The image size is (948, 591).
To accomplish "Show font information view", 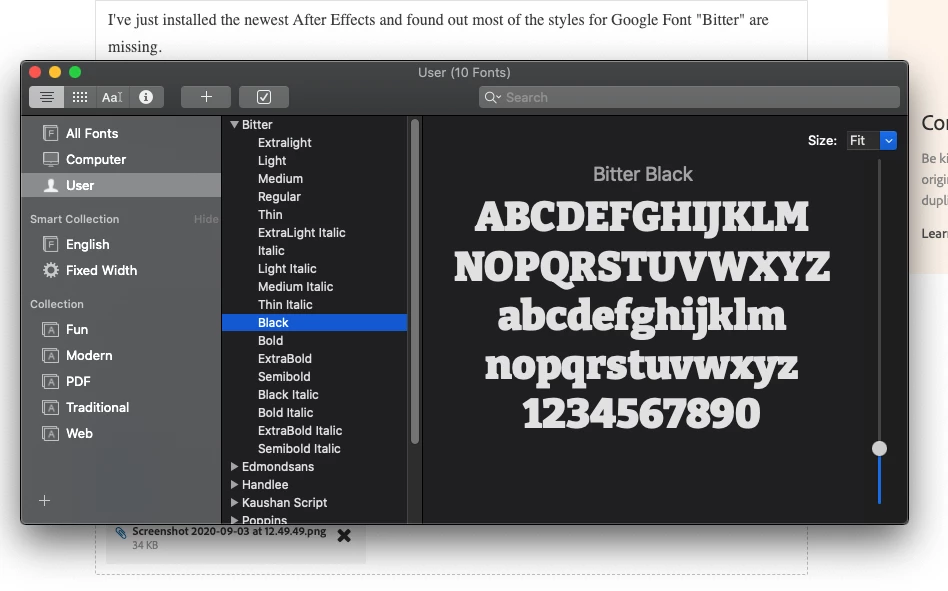I will pyautogui.click(x=146, y=97).
